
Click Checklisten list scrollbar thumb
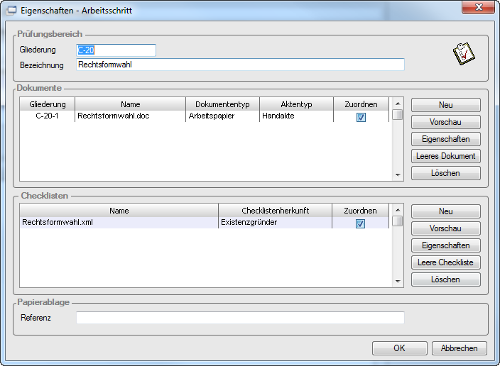point(397,221)
